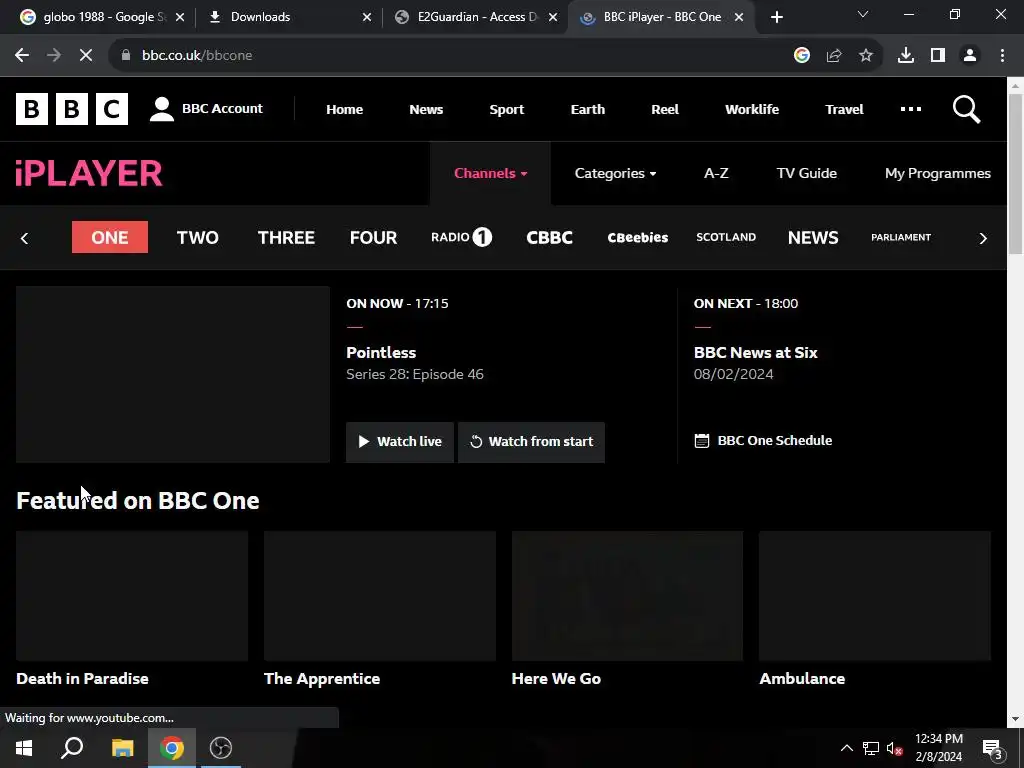Select the BBC NEWS channel
Viewport: 1024px width, 768px height.
(813, 237)
